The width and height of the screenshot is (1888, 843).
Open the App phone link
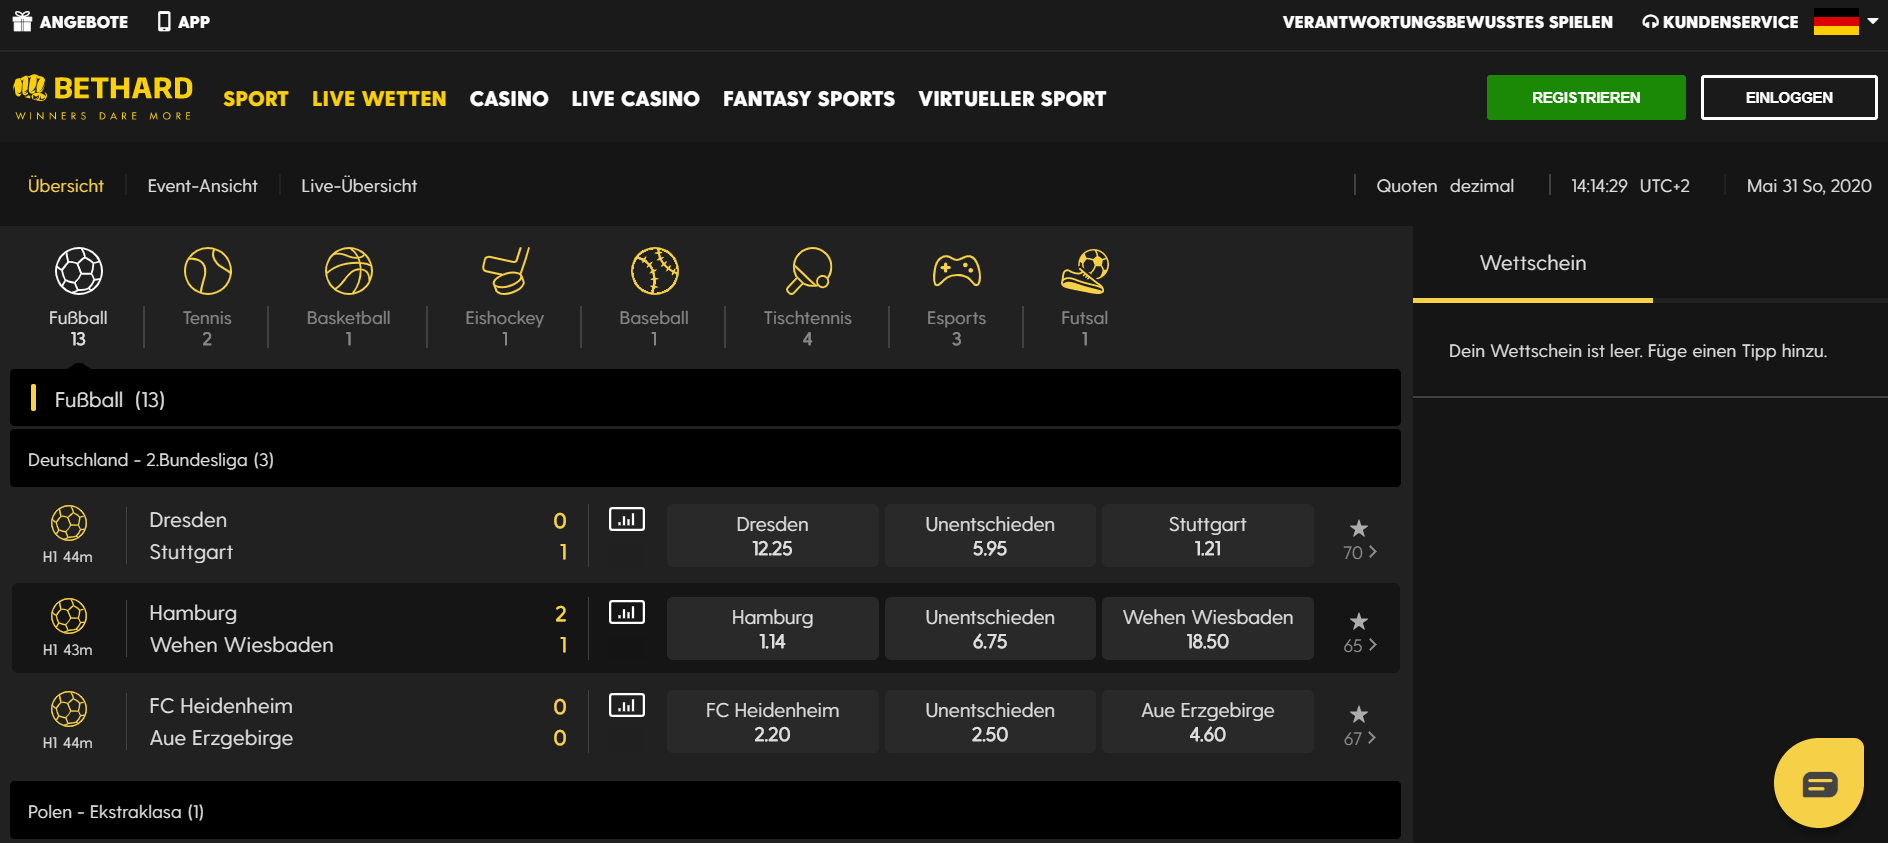coord(184,22)
